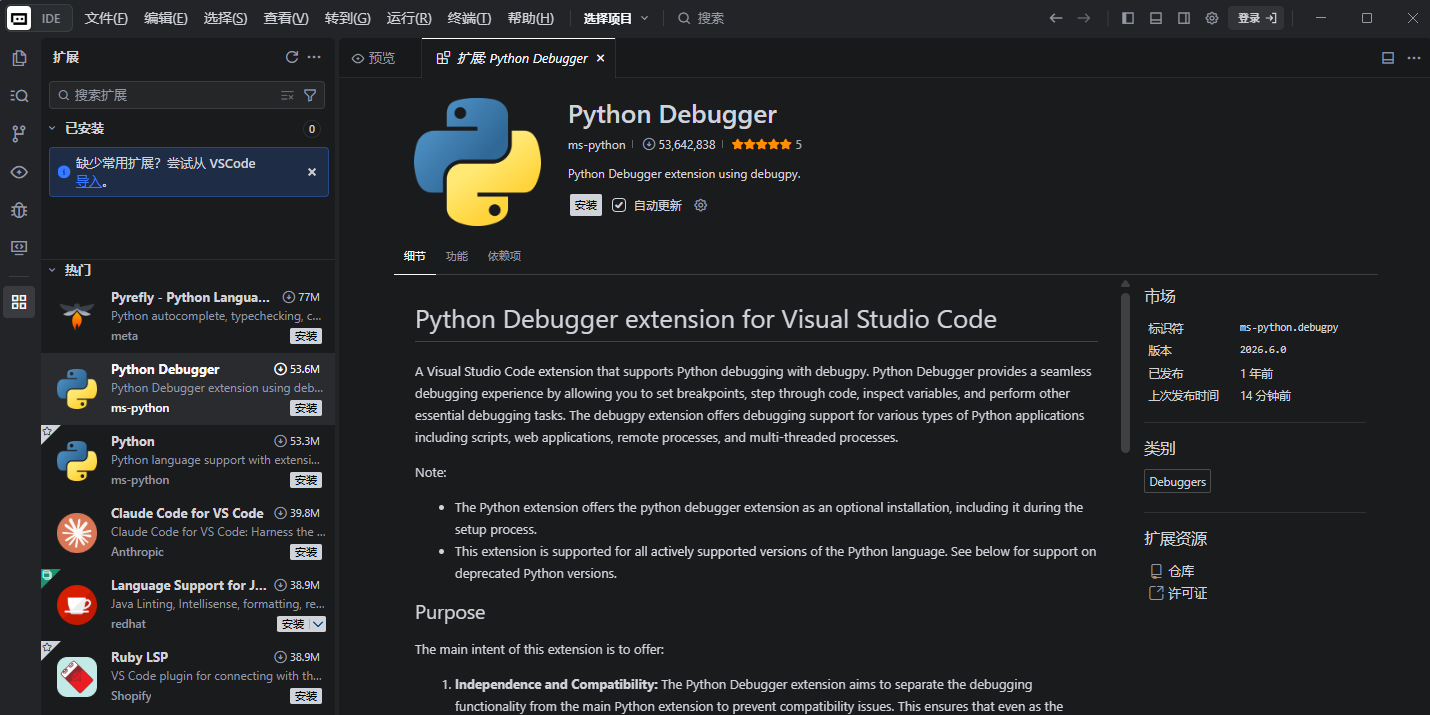Collapse the 热门 section
Screen dimensions: 1430x715
tap(53, 270)
